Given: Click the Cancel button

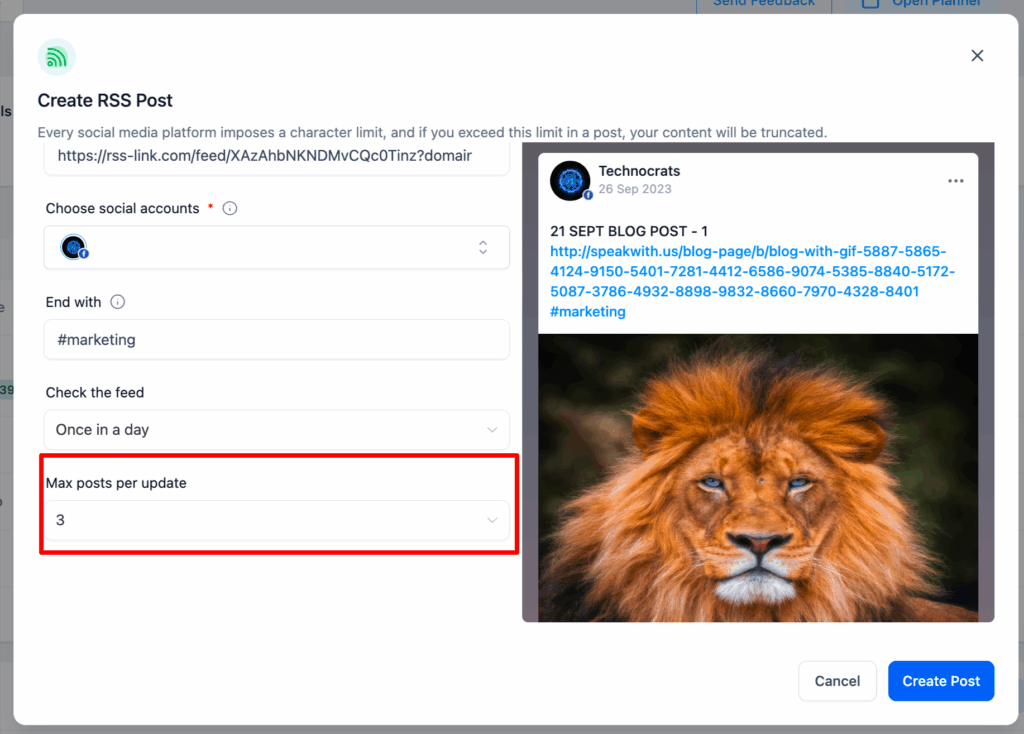Looking at the screenshot, I should 837,681.
